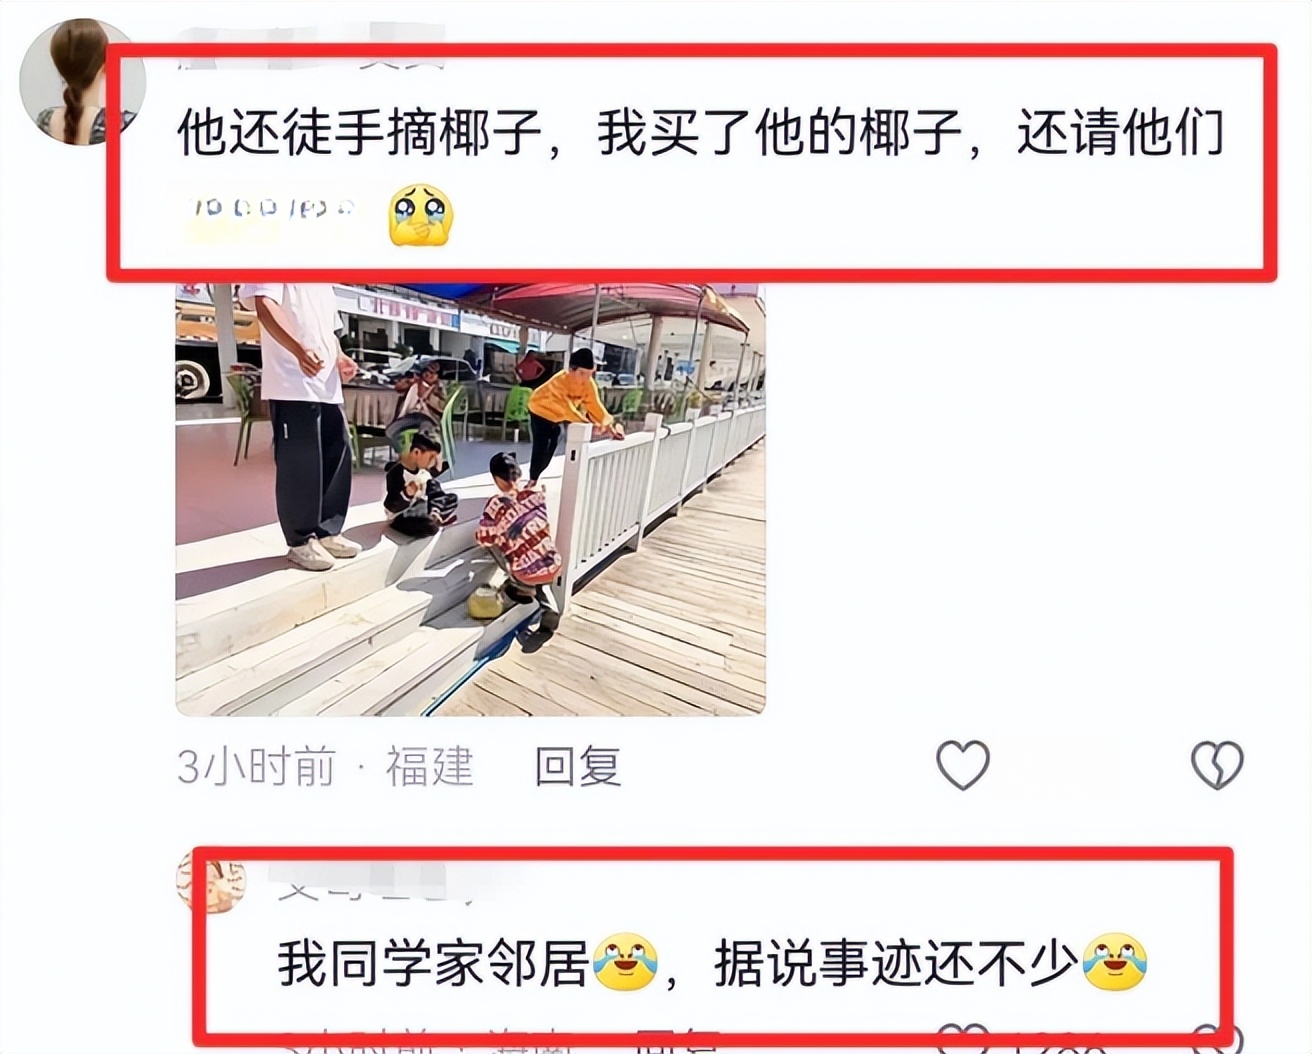Tap the tearful emoji in first comment

(x=421, y=215)
